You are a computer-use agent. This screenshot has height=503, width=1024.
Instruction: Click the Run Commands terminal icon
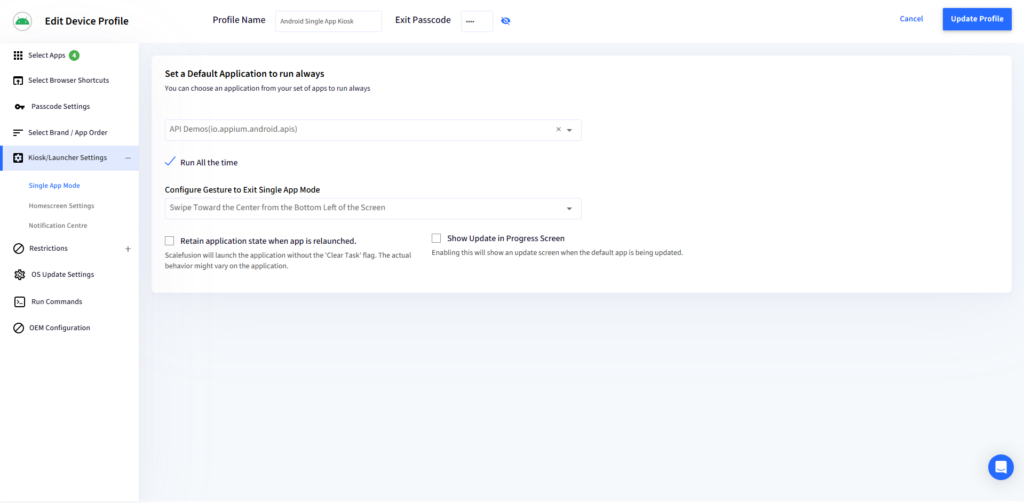tap(20, 302)
